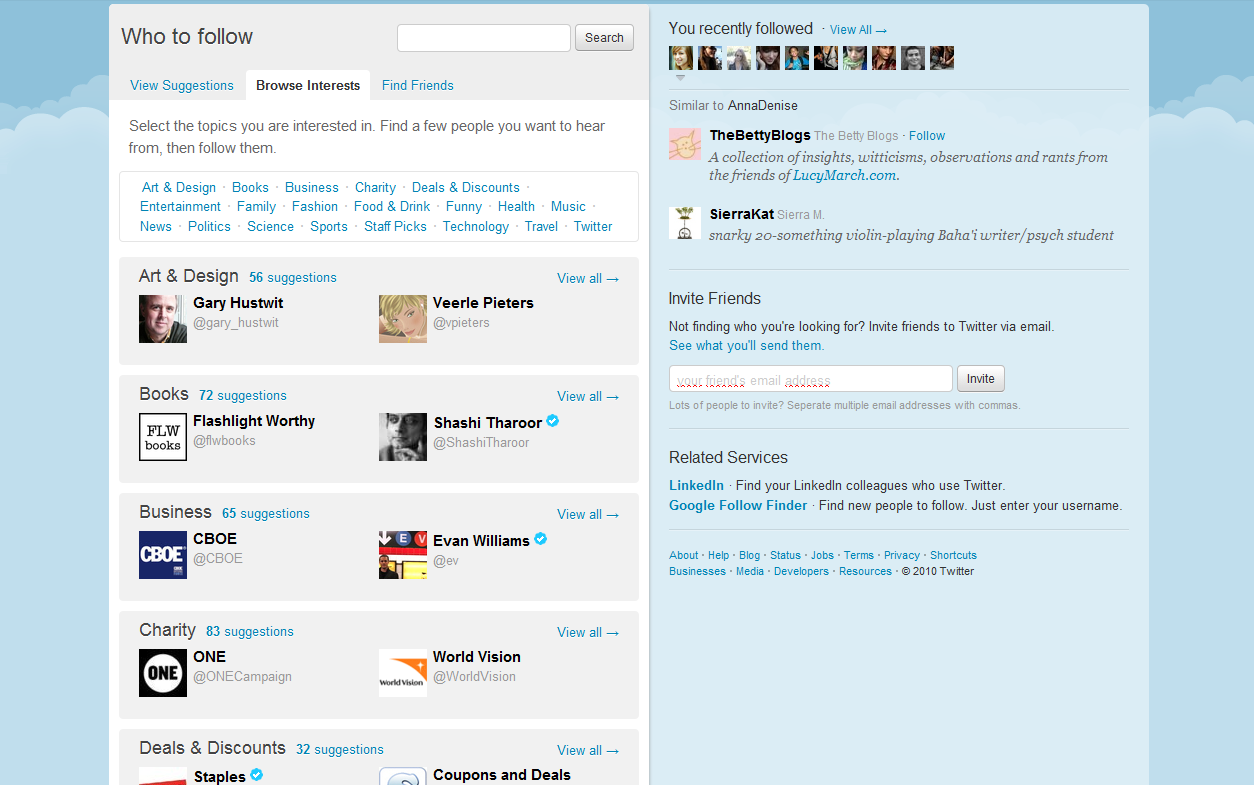The height and width of the screenshot is (785, 1254).
Task: Click Veerle Pieters' cartoon avatar
Action: (x=403, y=319)
